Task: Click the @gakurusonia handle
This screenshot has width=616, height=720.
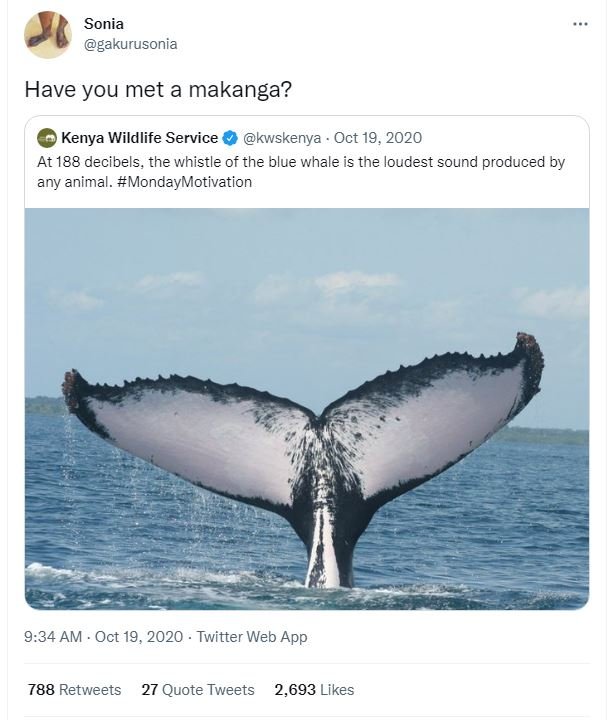Action: (x=131, y=44)
